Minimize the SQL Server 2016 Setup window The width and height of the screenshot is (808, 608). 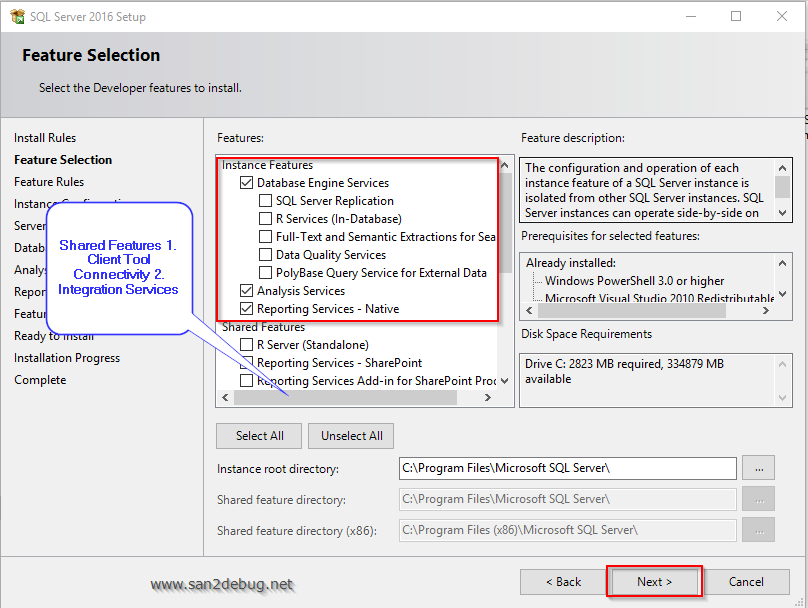(691, 16)
